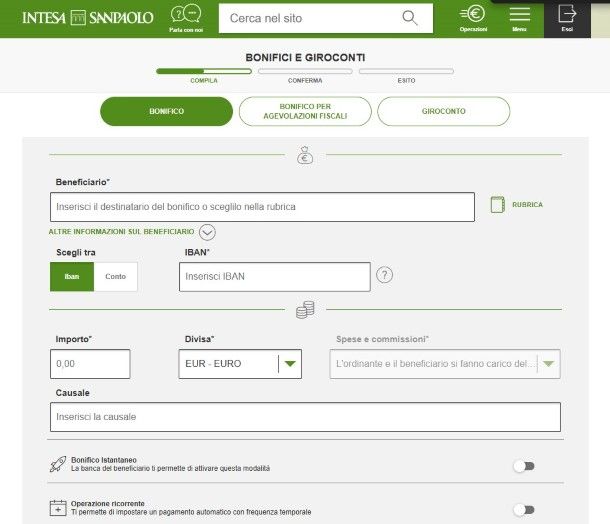Open the Operazioni euro icon
Image resolution: width=610 pixels, height=524 pixels.
473,14
